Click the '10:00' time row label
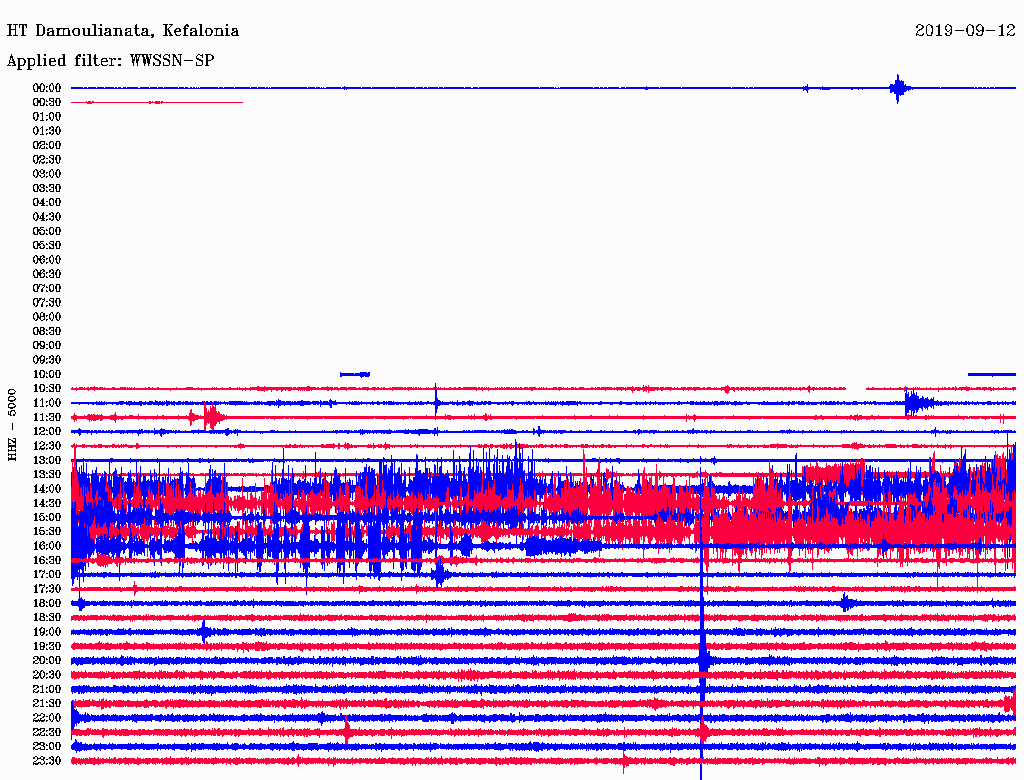This screenshot has height=780, width=1024. click(47, 374)
